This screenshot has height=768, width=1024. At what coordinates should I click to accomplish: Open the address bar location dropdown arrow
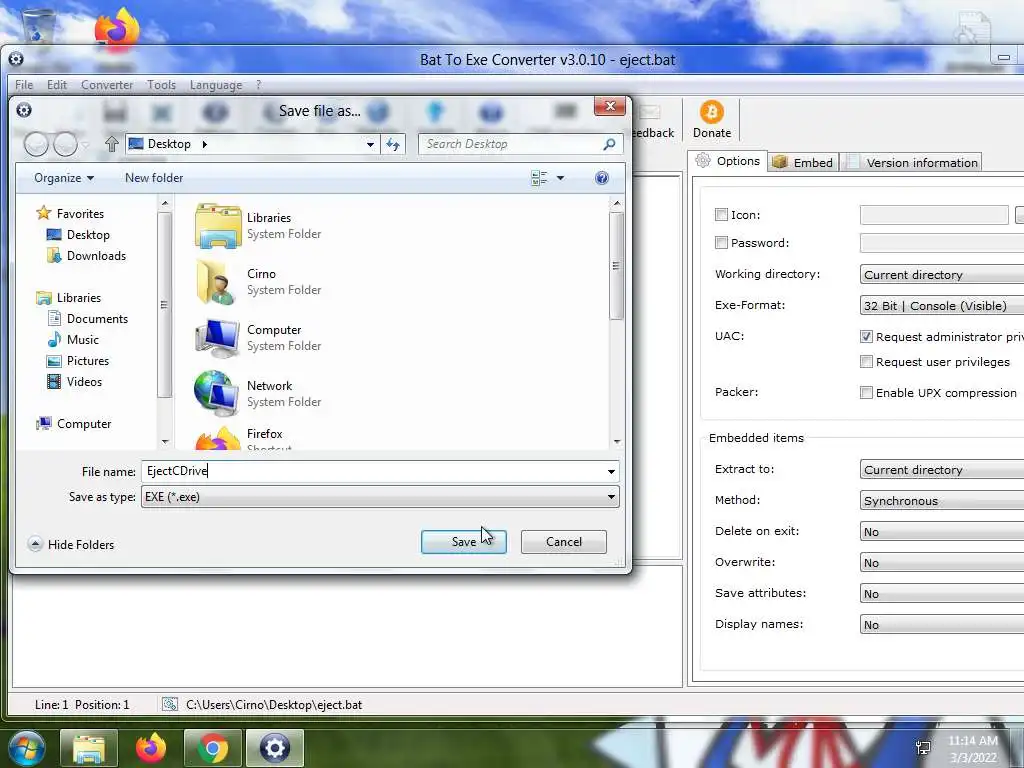pos(370,144)
